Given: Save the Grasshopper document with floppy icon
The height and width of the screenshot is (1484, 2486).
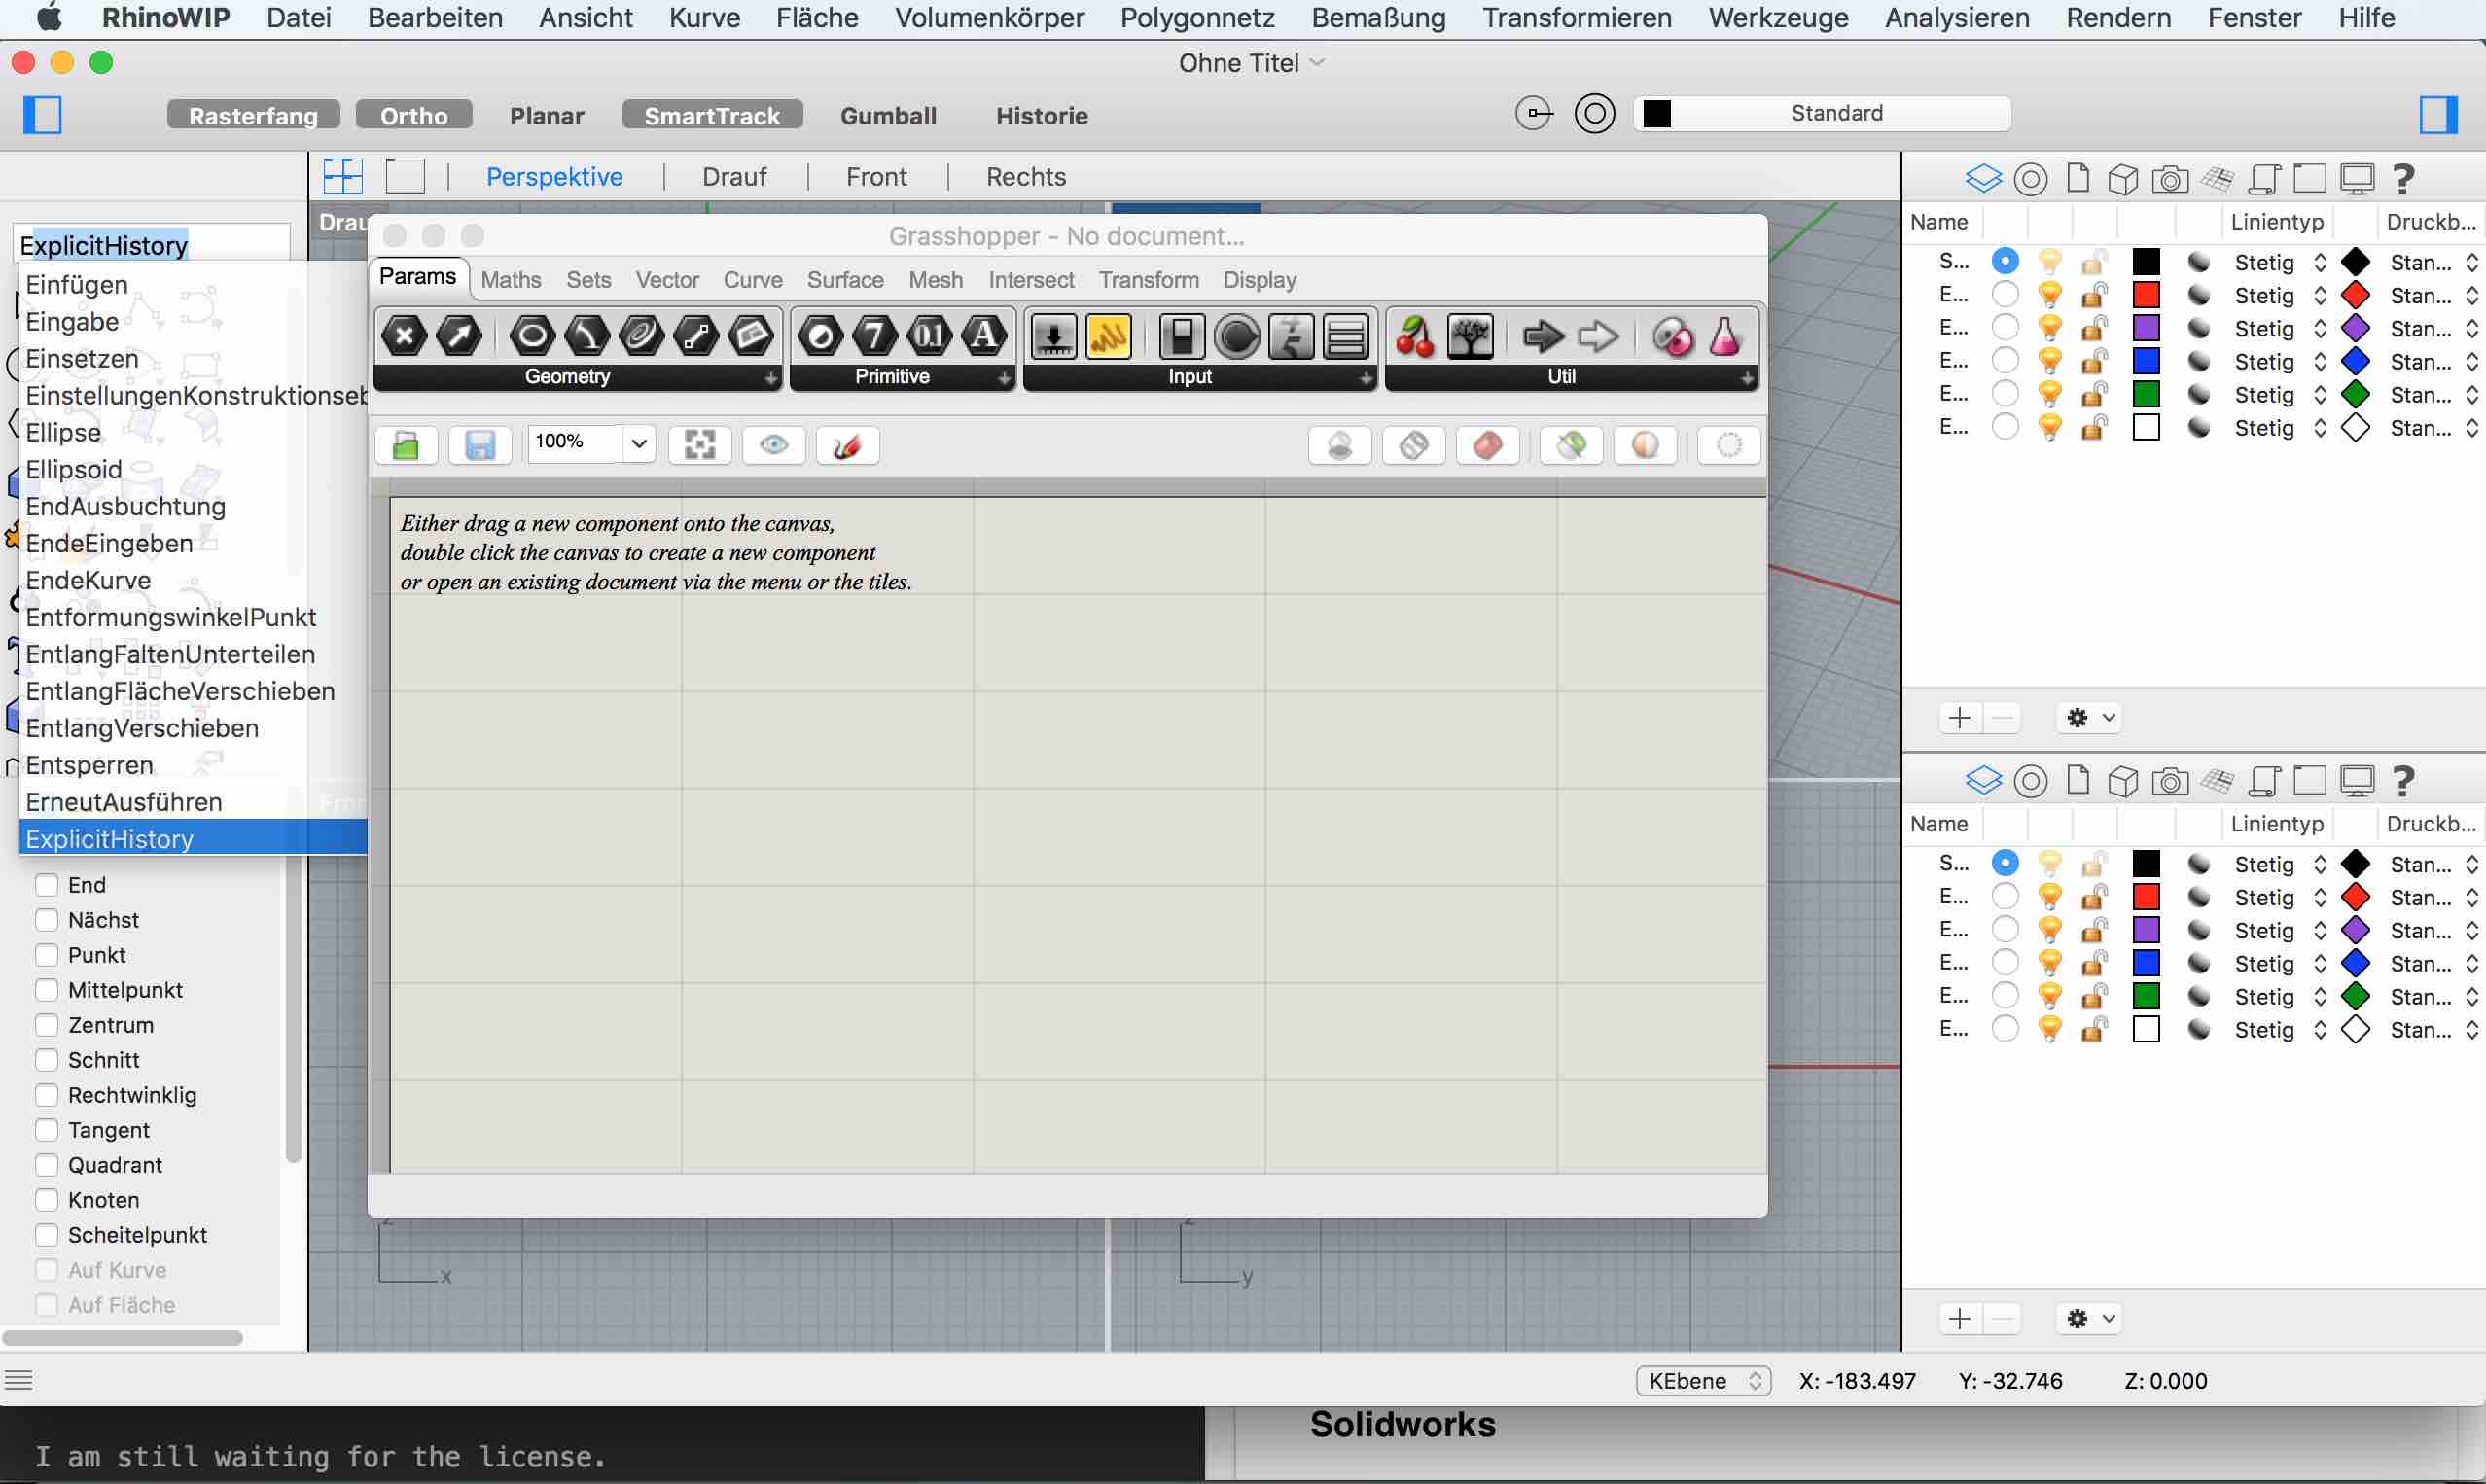Looking at the screenshot, I should (x=480, y=445).
